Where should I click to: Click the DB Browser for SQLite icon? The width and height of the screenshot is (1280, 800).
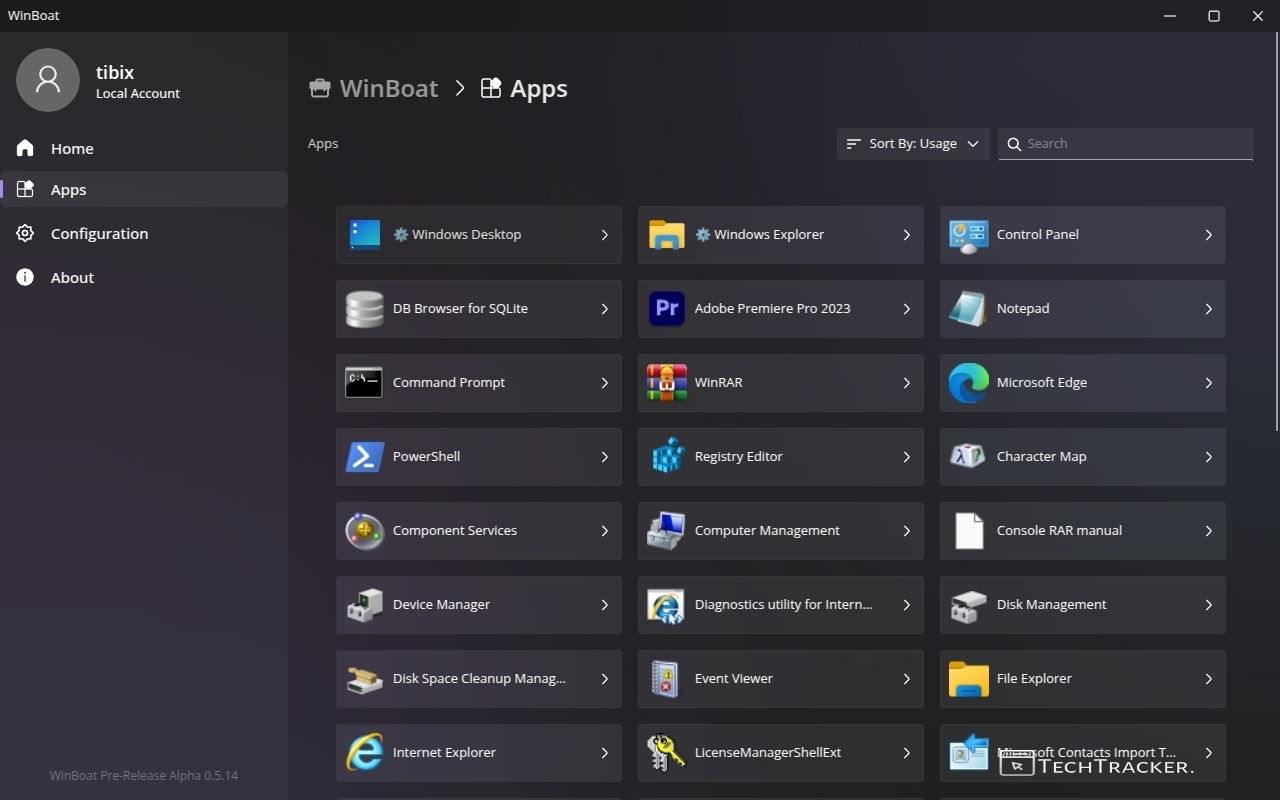364,309
